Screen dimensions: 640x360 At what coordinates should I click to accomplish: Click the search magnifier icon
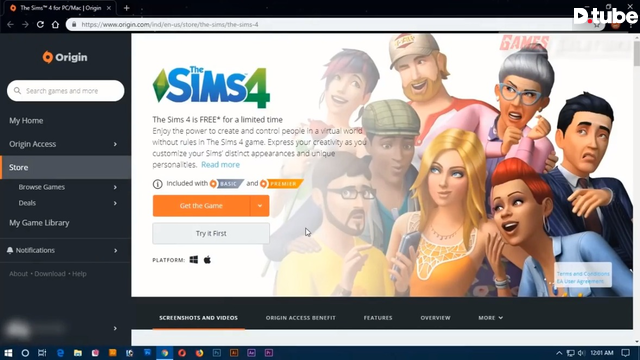(17, 91)
